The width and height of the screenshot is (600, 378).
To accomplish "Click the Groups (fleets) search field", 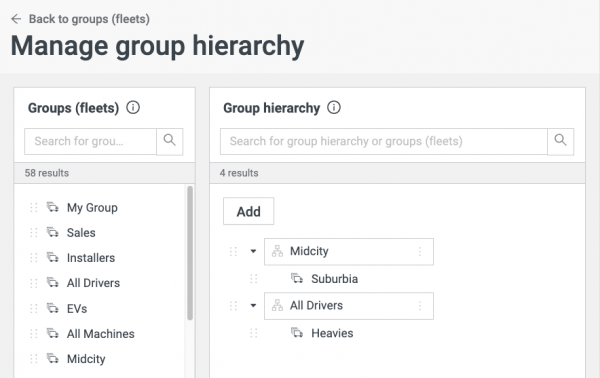I will [x=91, y=142].
